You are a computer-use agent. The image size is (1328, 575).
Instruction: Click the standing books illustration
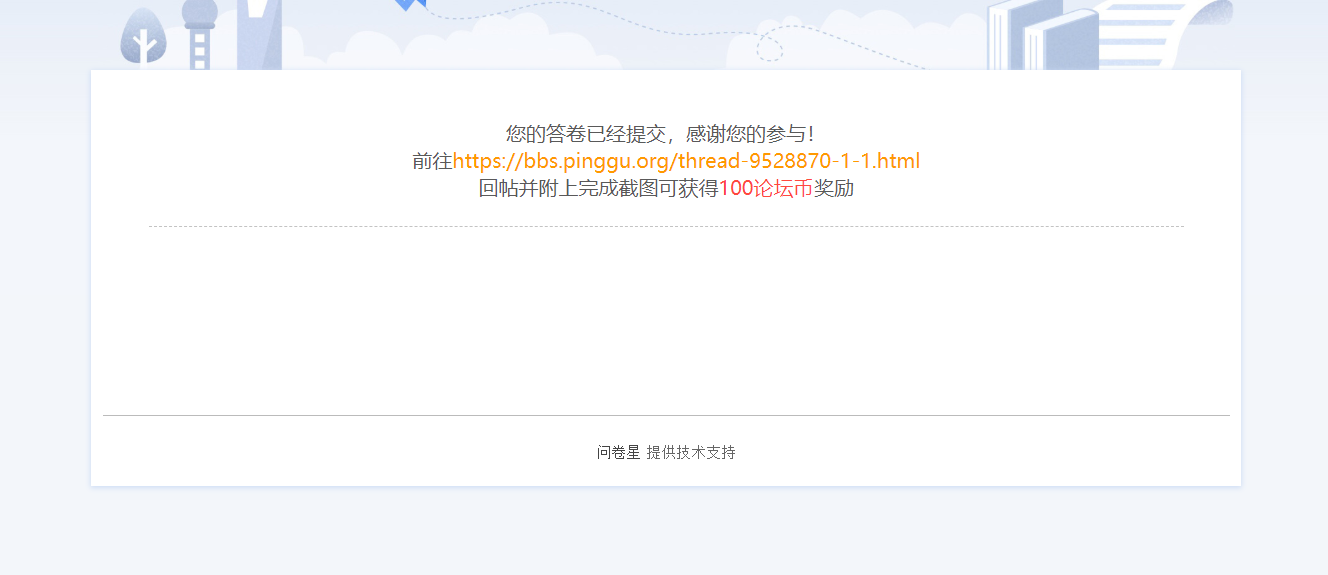(1042, 36)
